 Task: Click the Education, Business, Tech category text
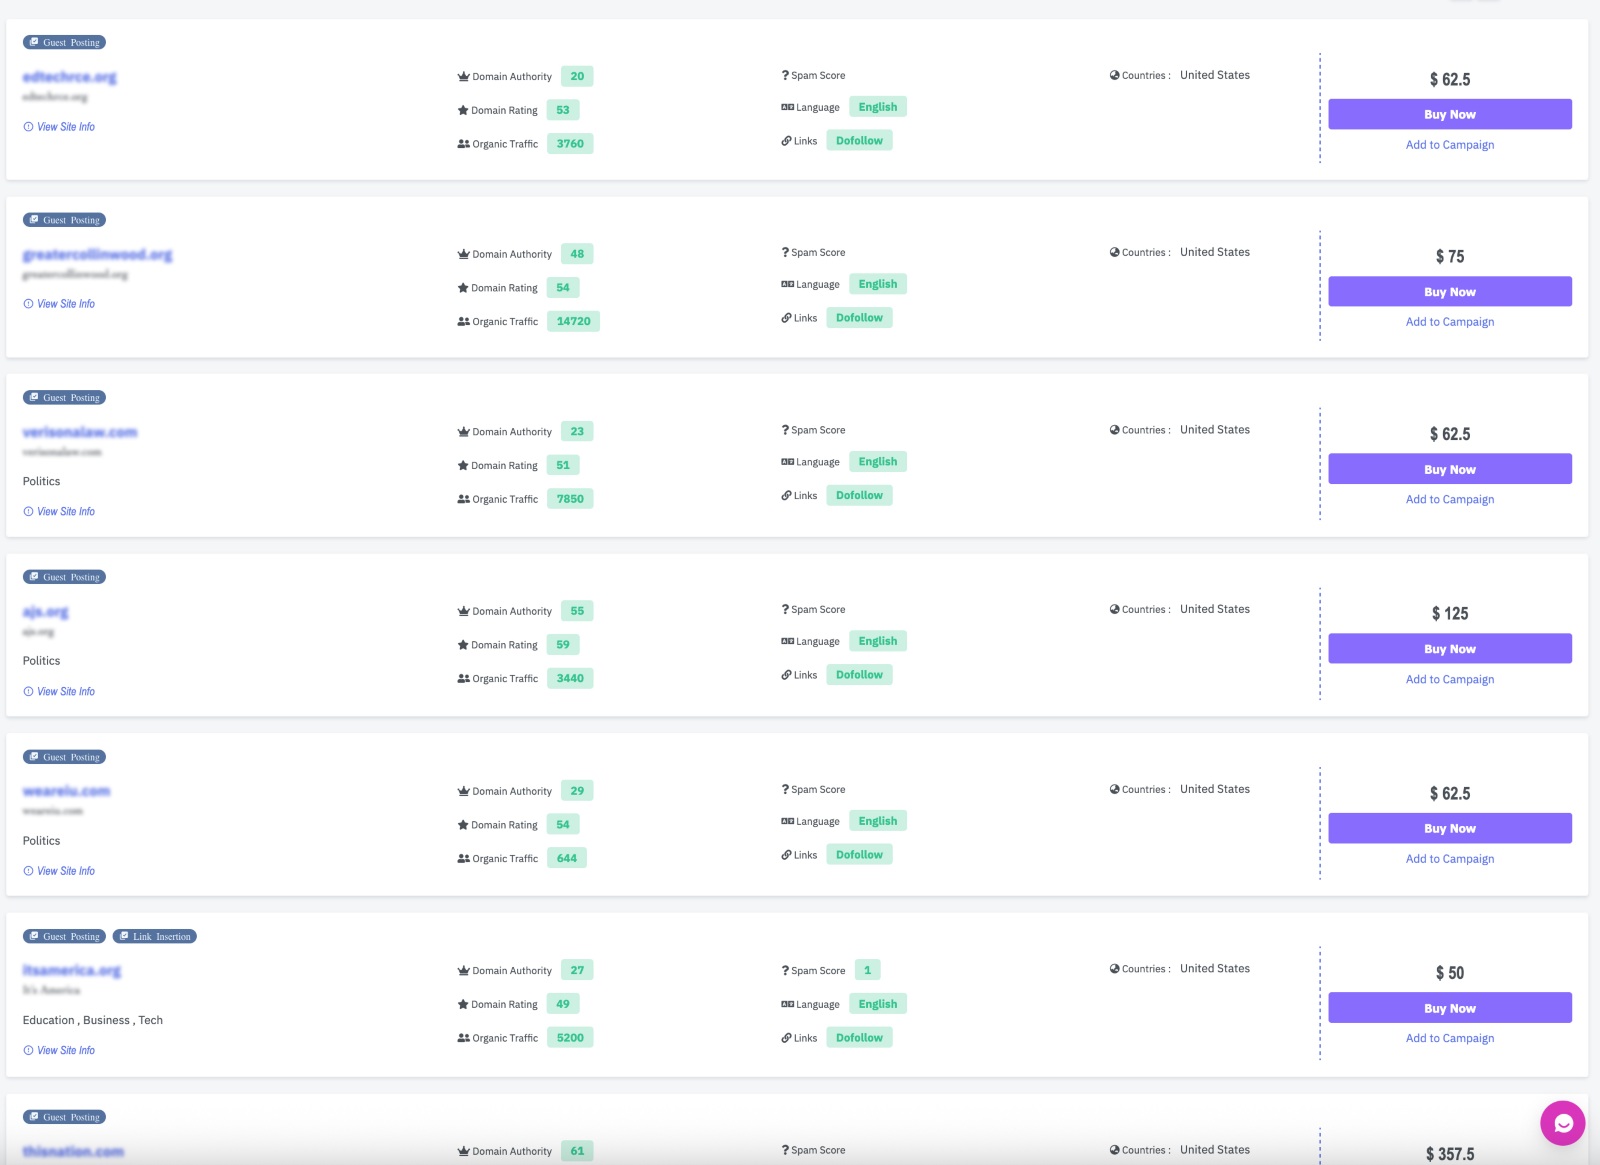pyautogui.click(x=93, y=1020)
